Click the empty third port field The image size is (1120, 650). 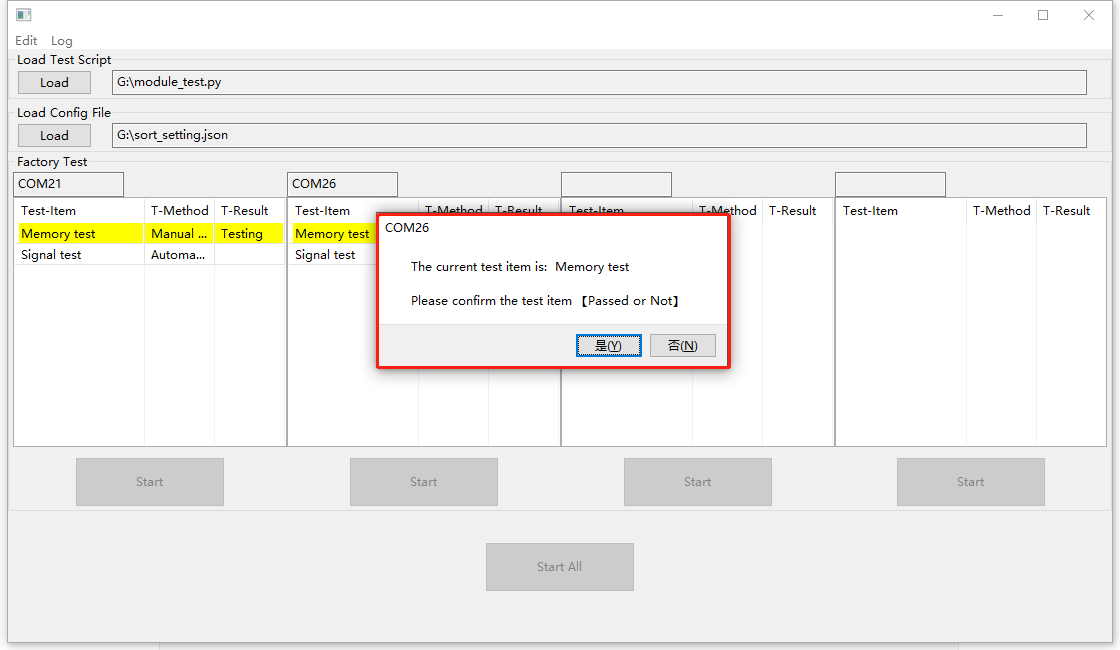(616, 184)
